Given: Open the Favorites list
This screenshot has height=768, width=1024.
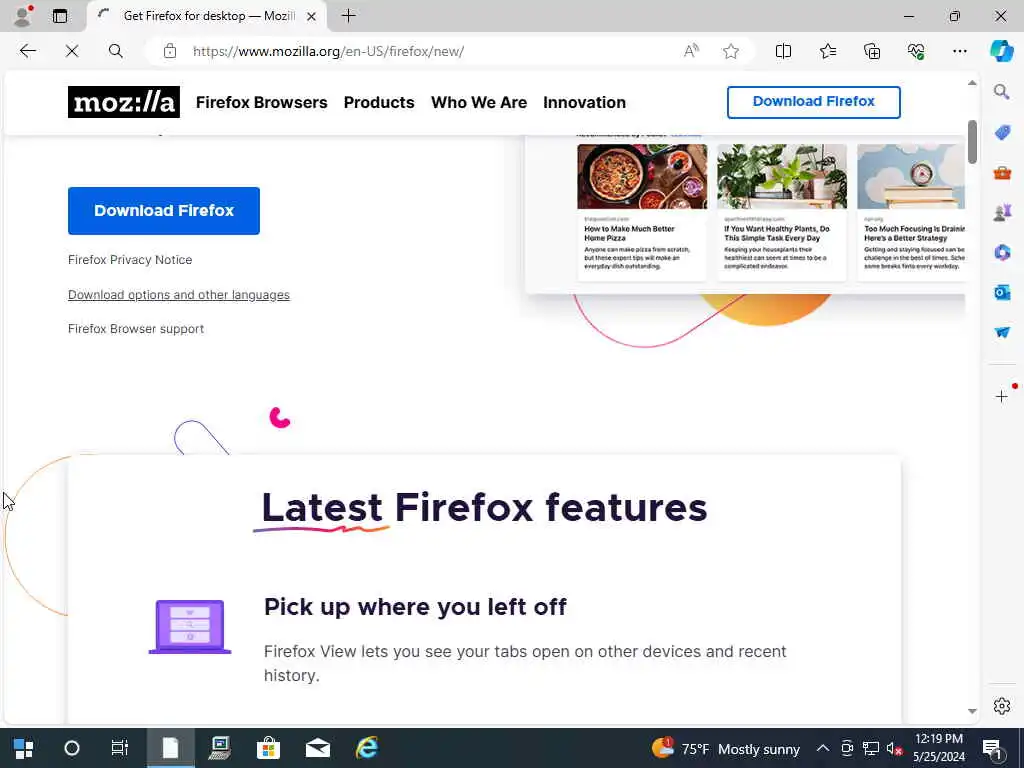Looking at the screenshot, I should click(828, 51).
